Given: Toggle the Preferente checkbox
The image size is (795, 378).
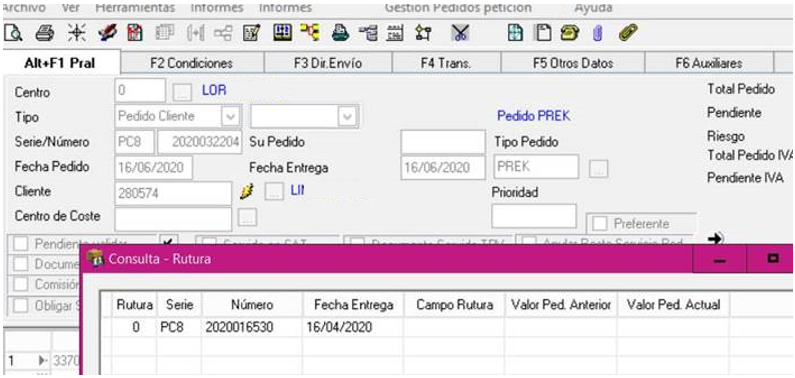Looking at the screenshot, I should [x=599, y=223].
